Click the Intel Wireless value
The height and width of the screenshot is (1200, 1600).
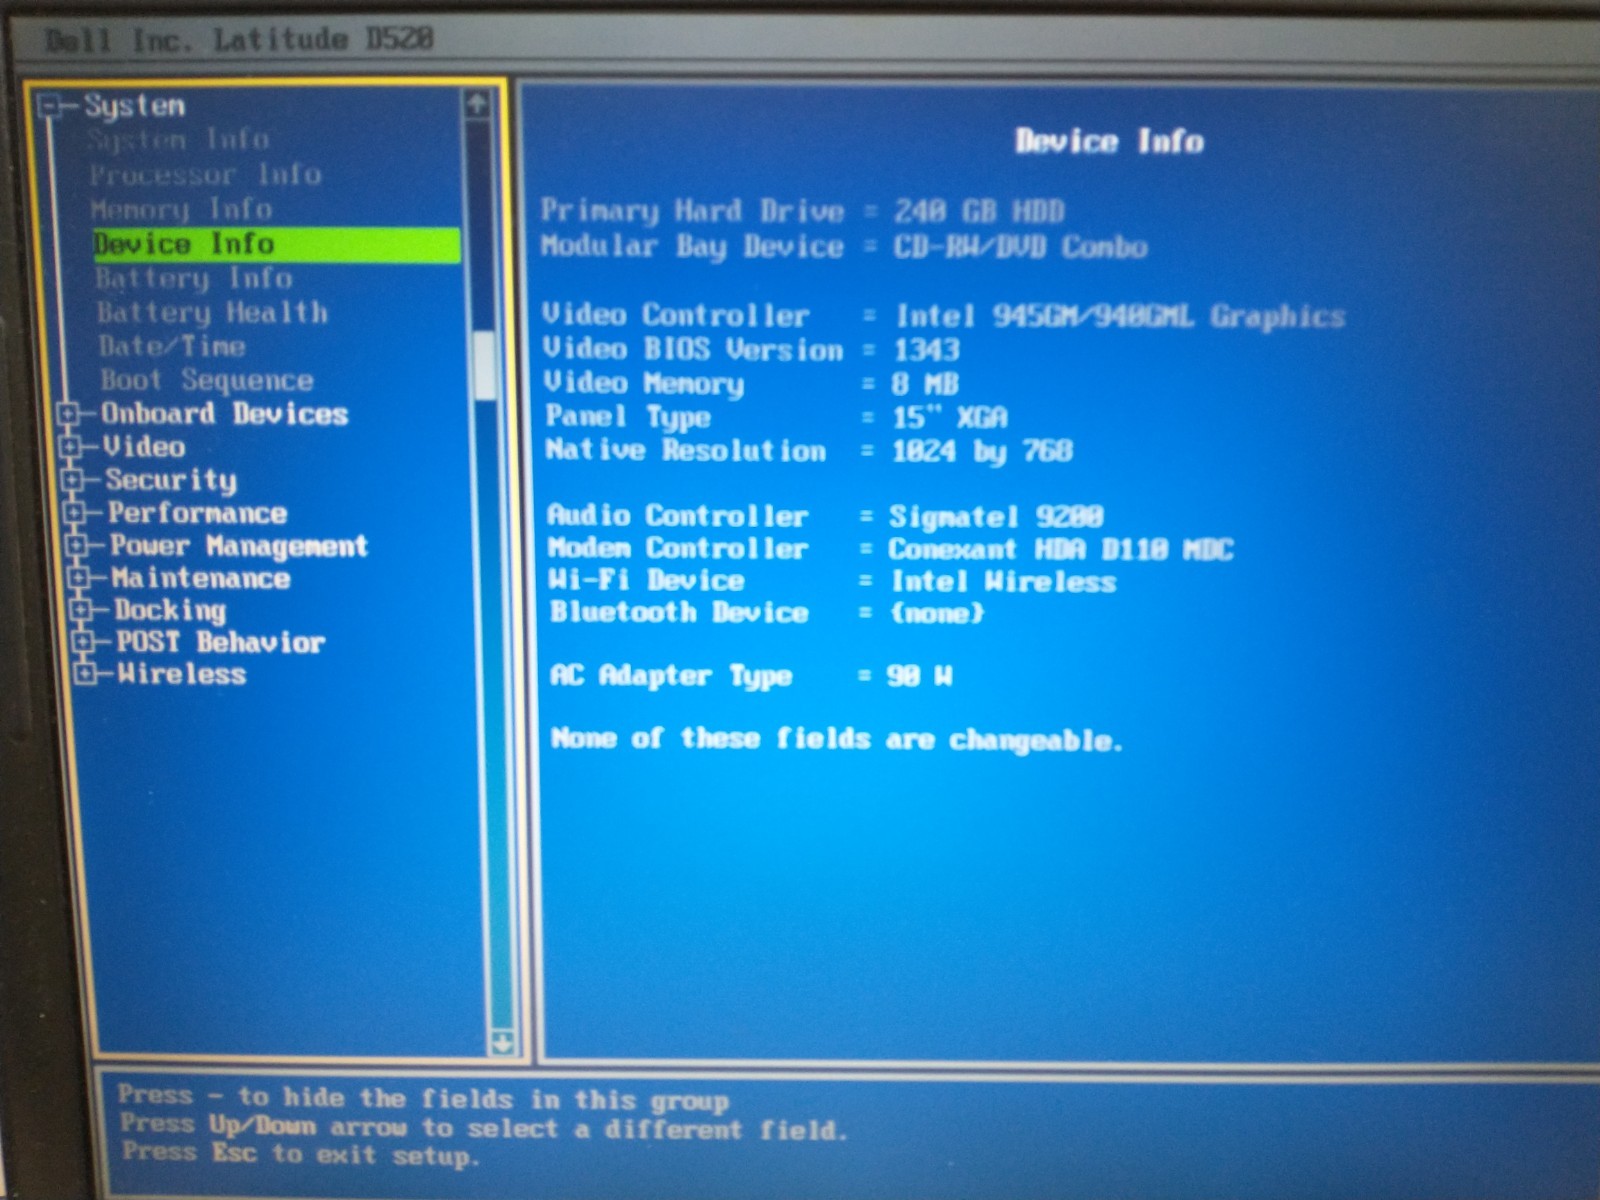pyautogui.click(x=1003, y=582)
